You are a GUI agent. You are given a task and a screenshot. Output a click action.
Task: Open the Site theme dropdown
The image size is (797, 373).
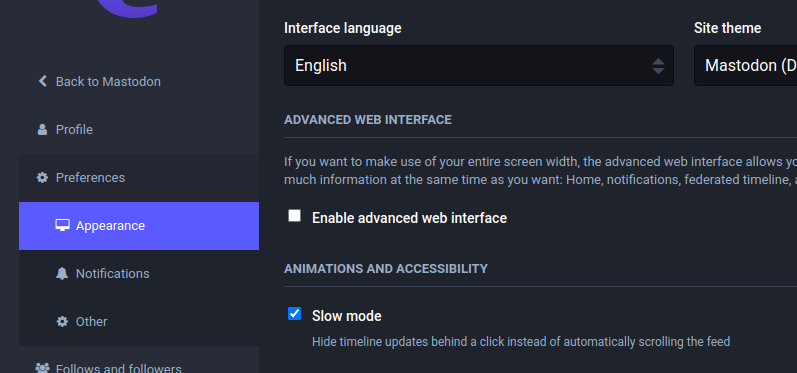click(x=745, y=66)
